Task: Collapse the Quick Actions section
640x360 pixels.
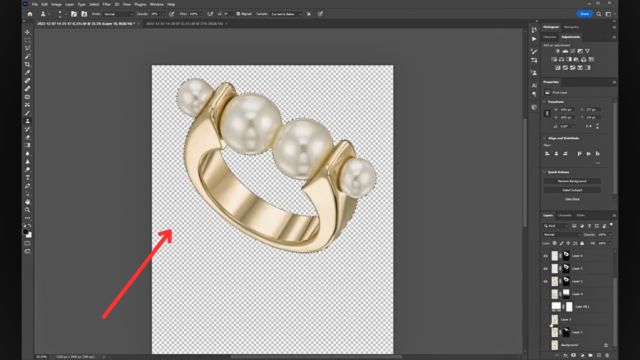Action: [544, 172]
